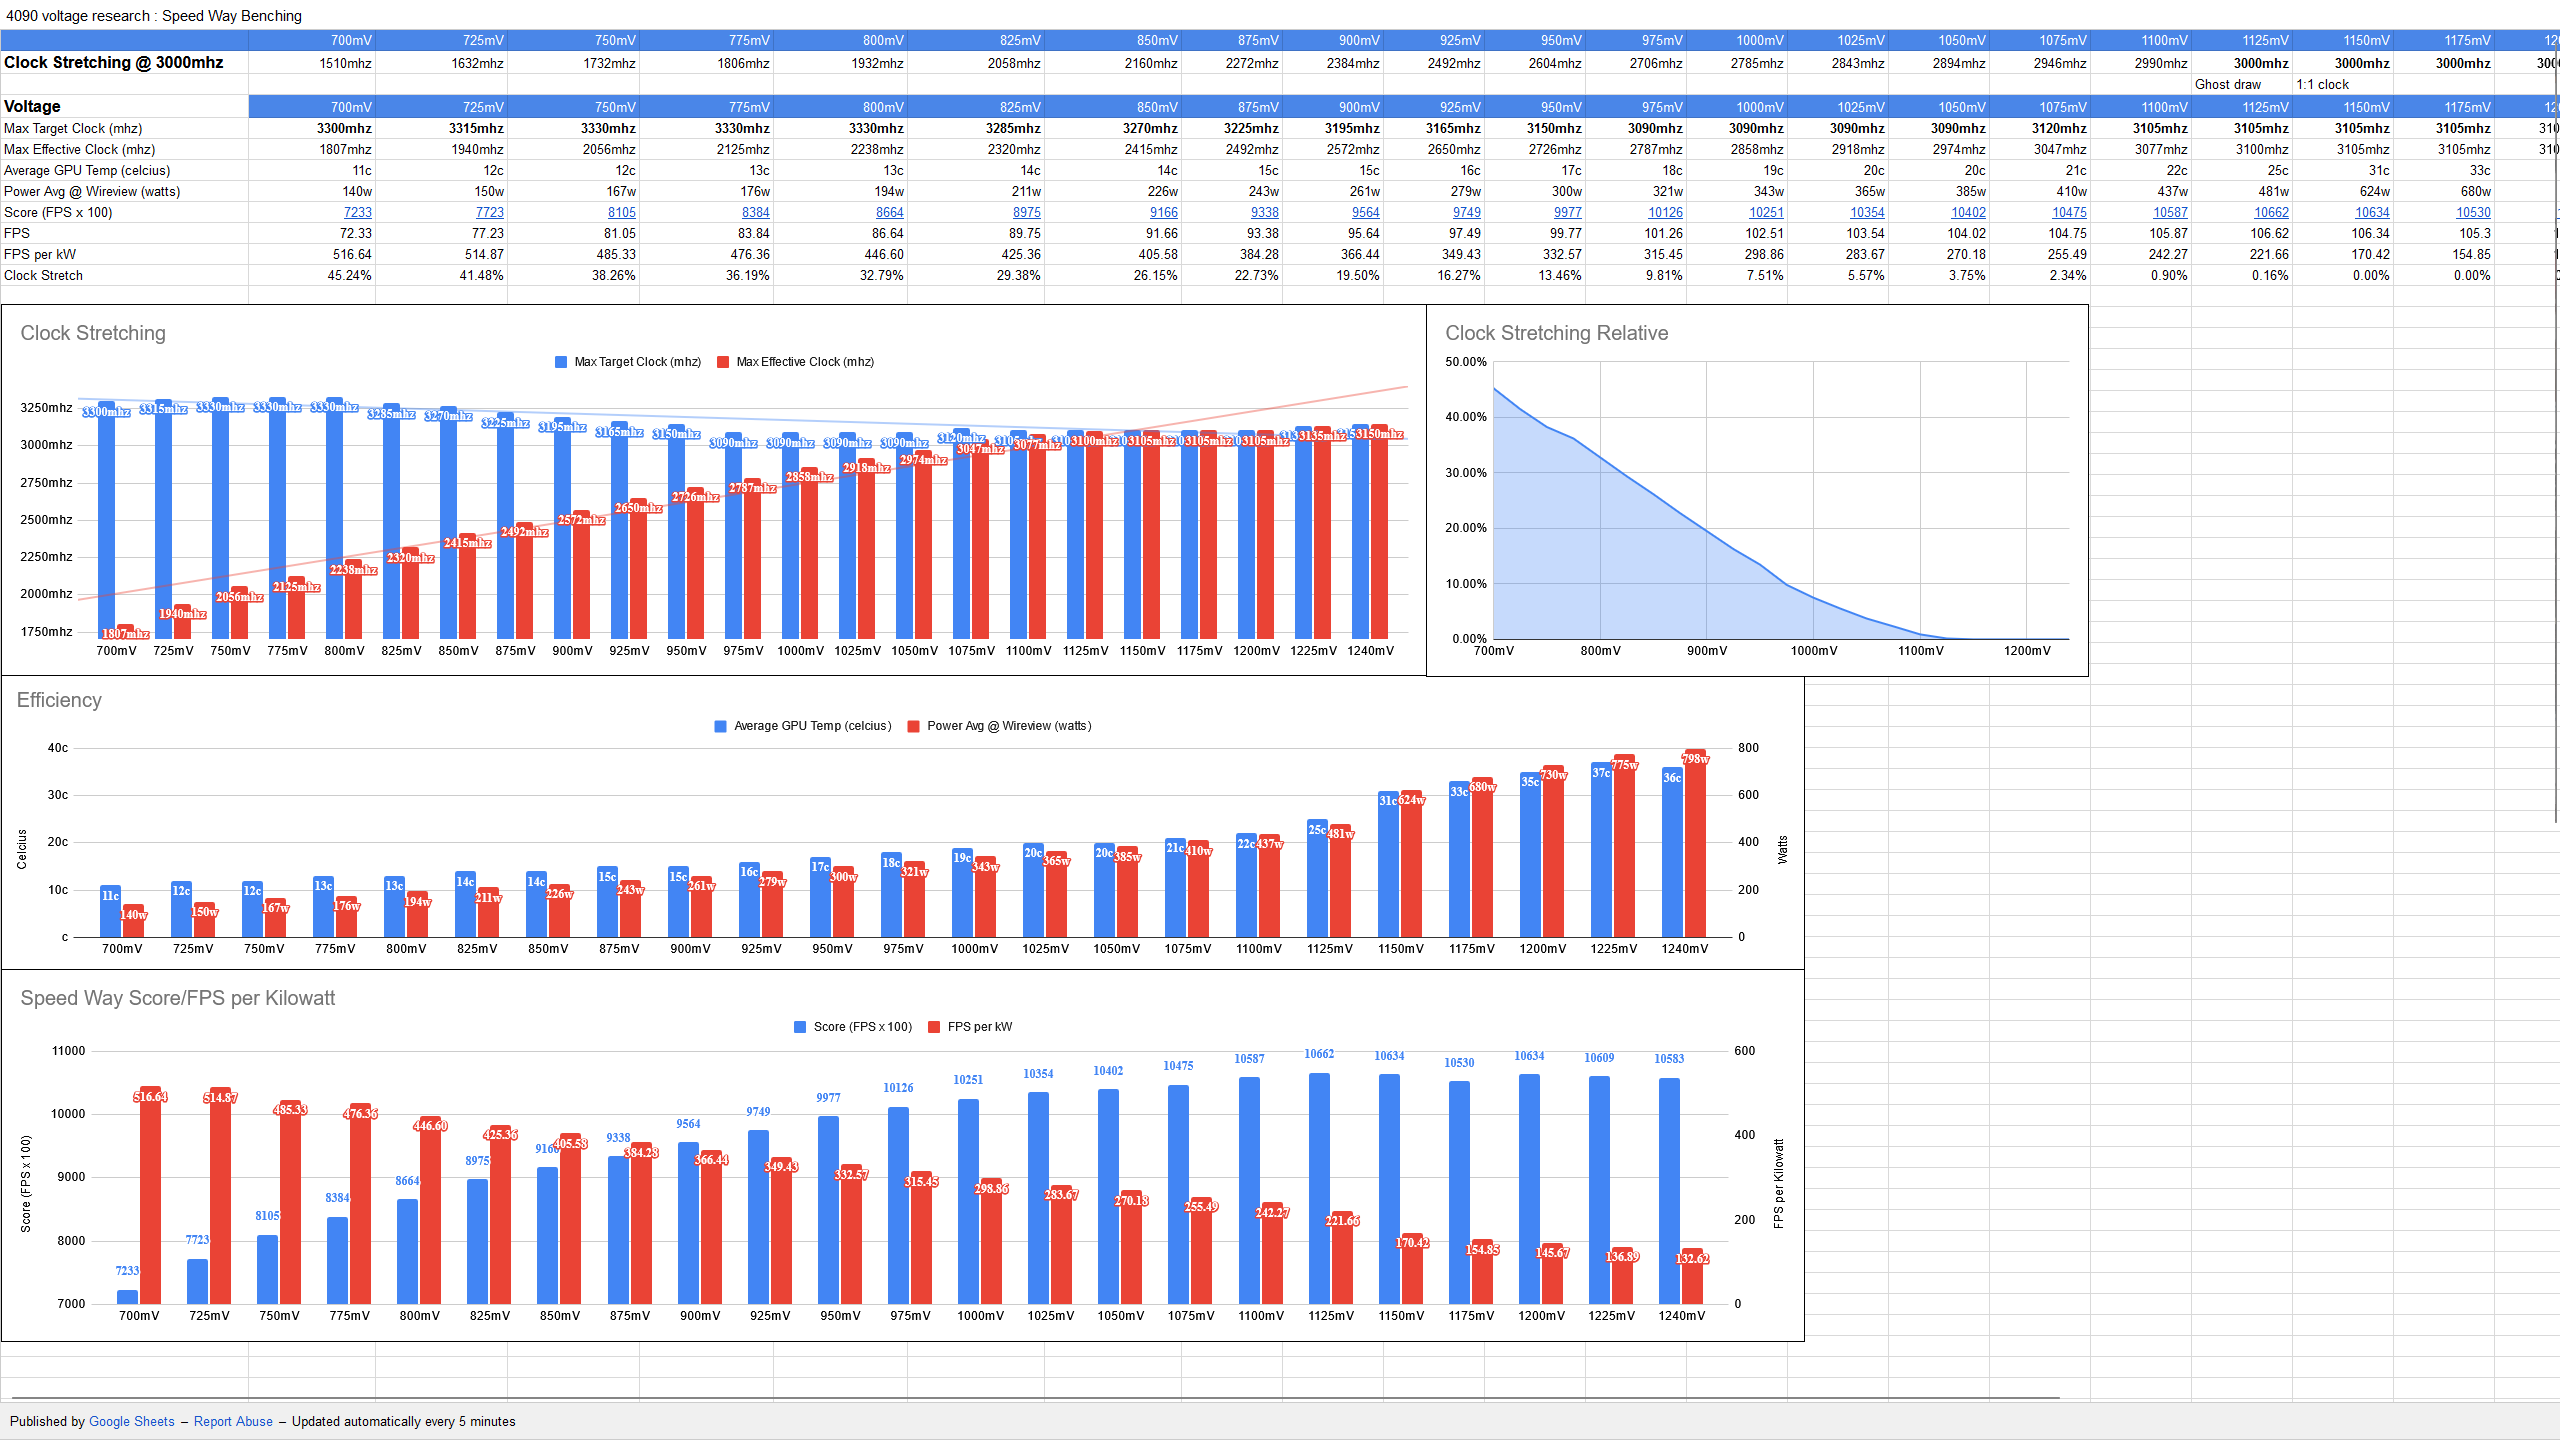Viewport: 2560px width, 1440px height.
Task: Open score link 8664 for 800mV
Action: click(x=889, y=212)
